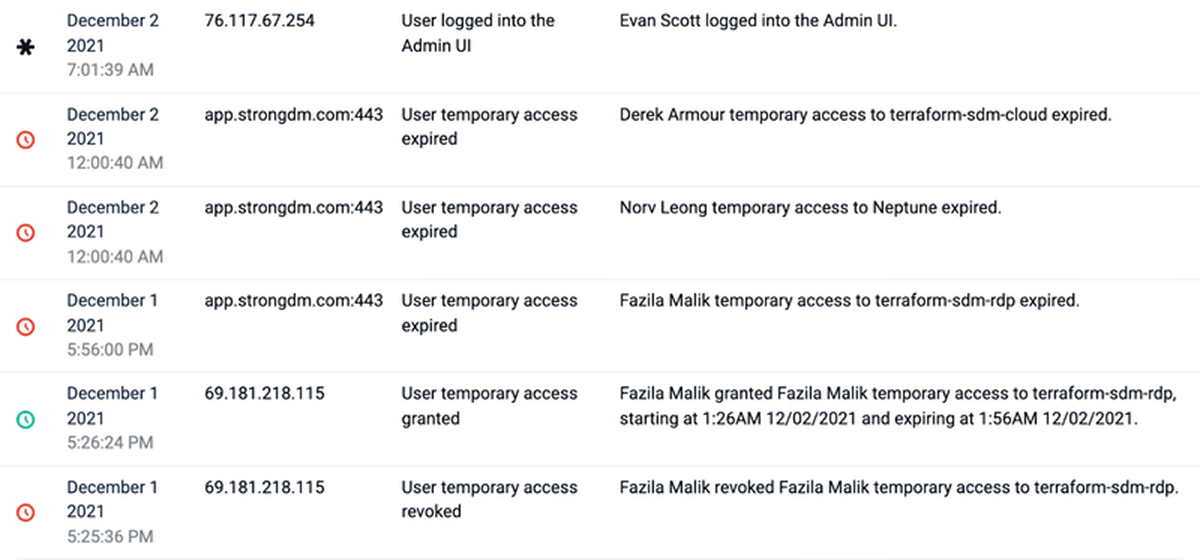Viewport: 1200px width, 560px height.
Task: Click the Norv Leong Neptune expired message
Action: pyautogui.click(x=810, y=208)
